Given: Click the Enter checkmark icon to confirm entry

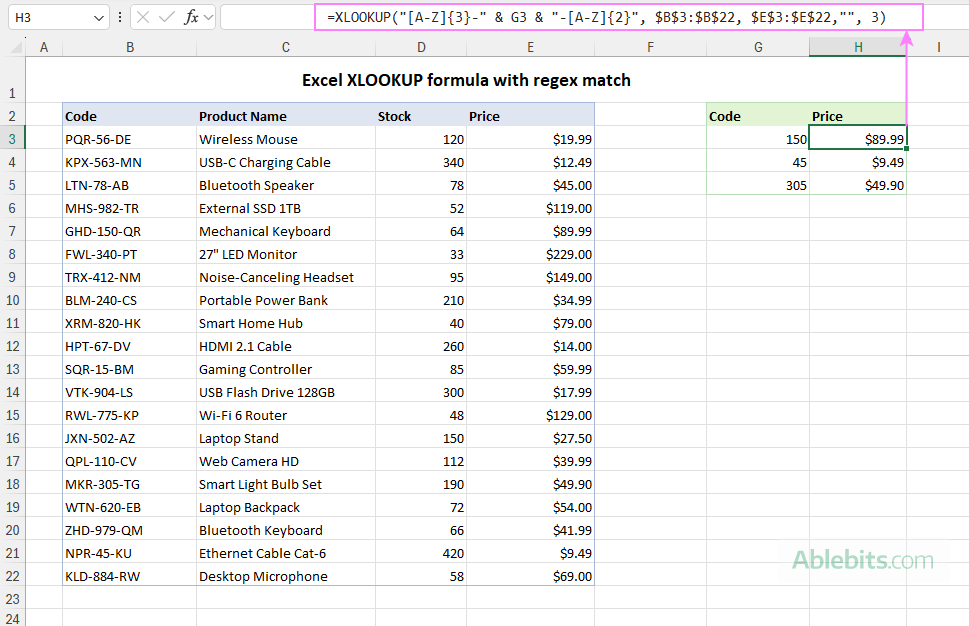Looking at the screenshot, I should pyautogui.click(x=165, y=17).
